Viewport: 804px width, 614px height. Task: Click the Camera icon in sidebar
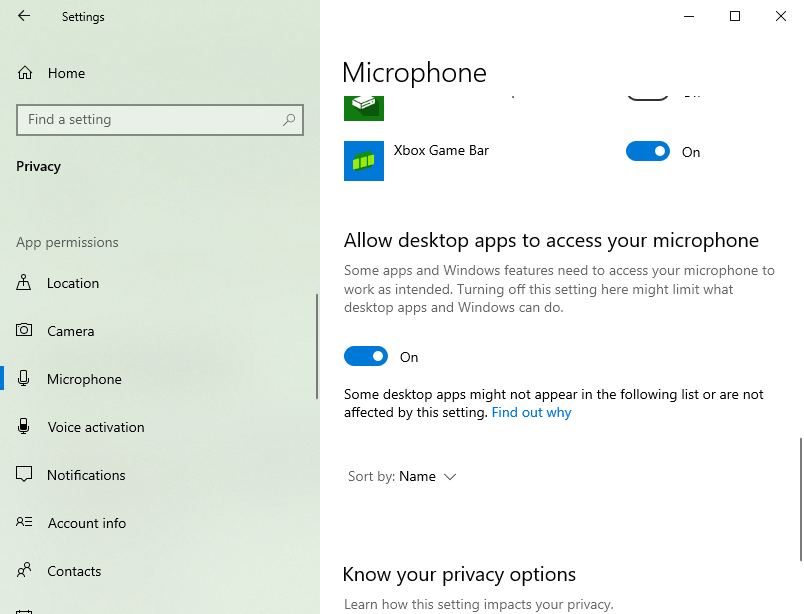tap(25, 331)
